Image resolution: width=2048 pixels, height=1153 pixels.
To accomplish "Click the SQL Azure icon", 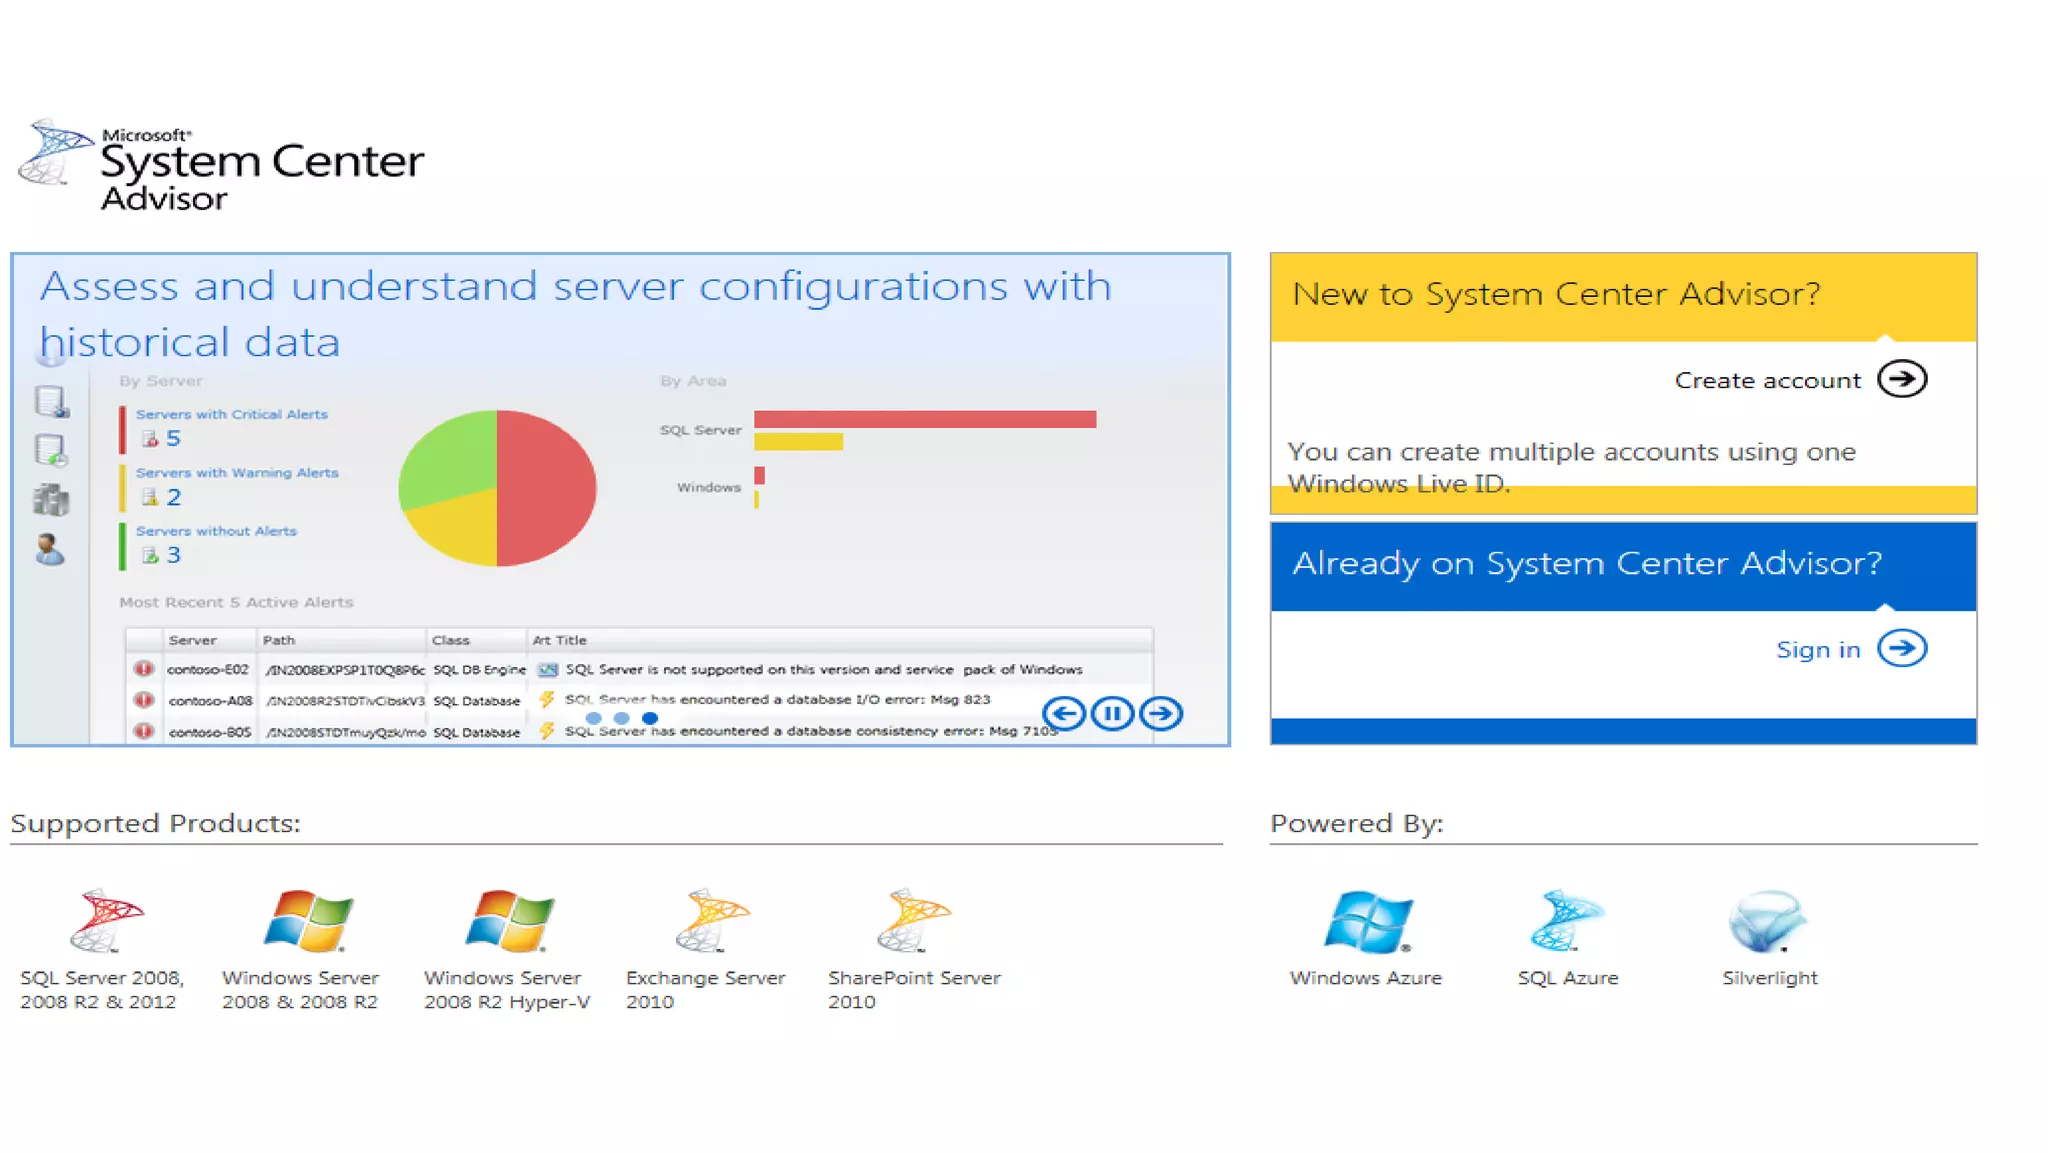I will (1567, 920).
